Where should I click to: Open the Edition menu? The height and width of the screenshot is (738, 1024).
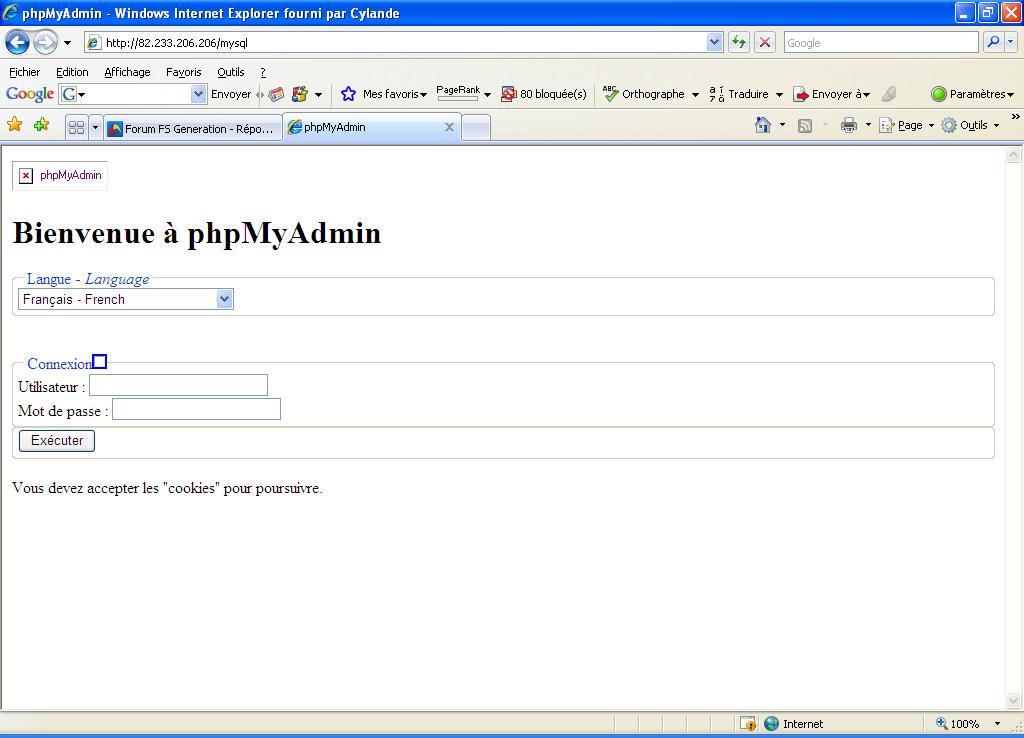72,72
